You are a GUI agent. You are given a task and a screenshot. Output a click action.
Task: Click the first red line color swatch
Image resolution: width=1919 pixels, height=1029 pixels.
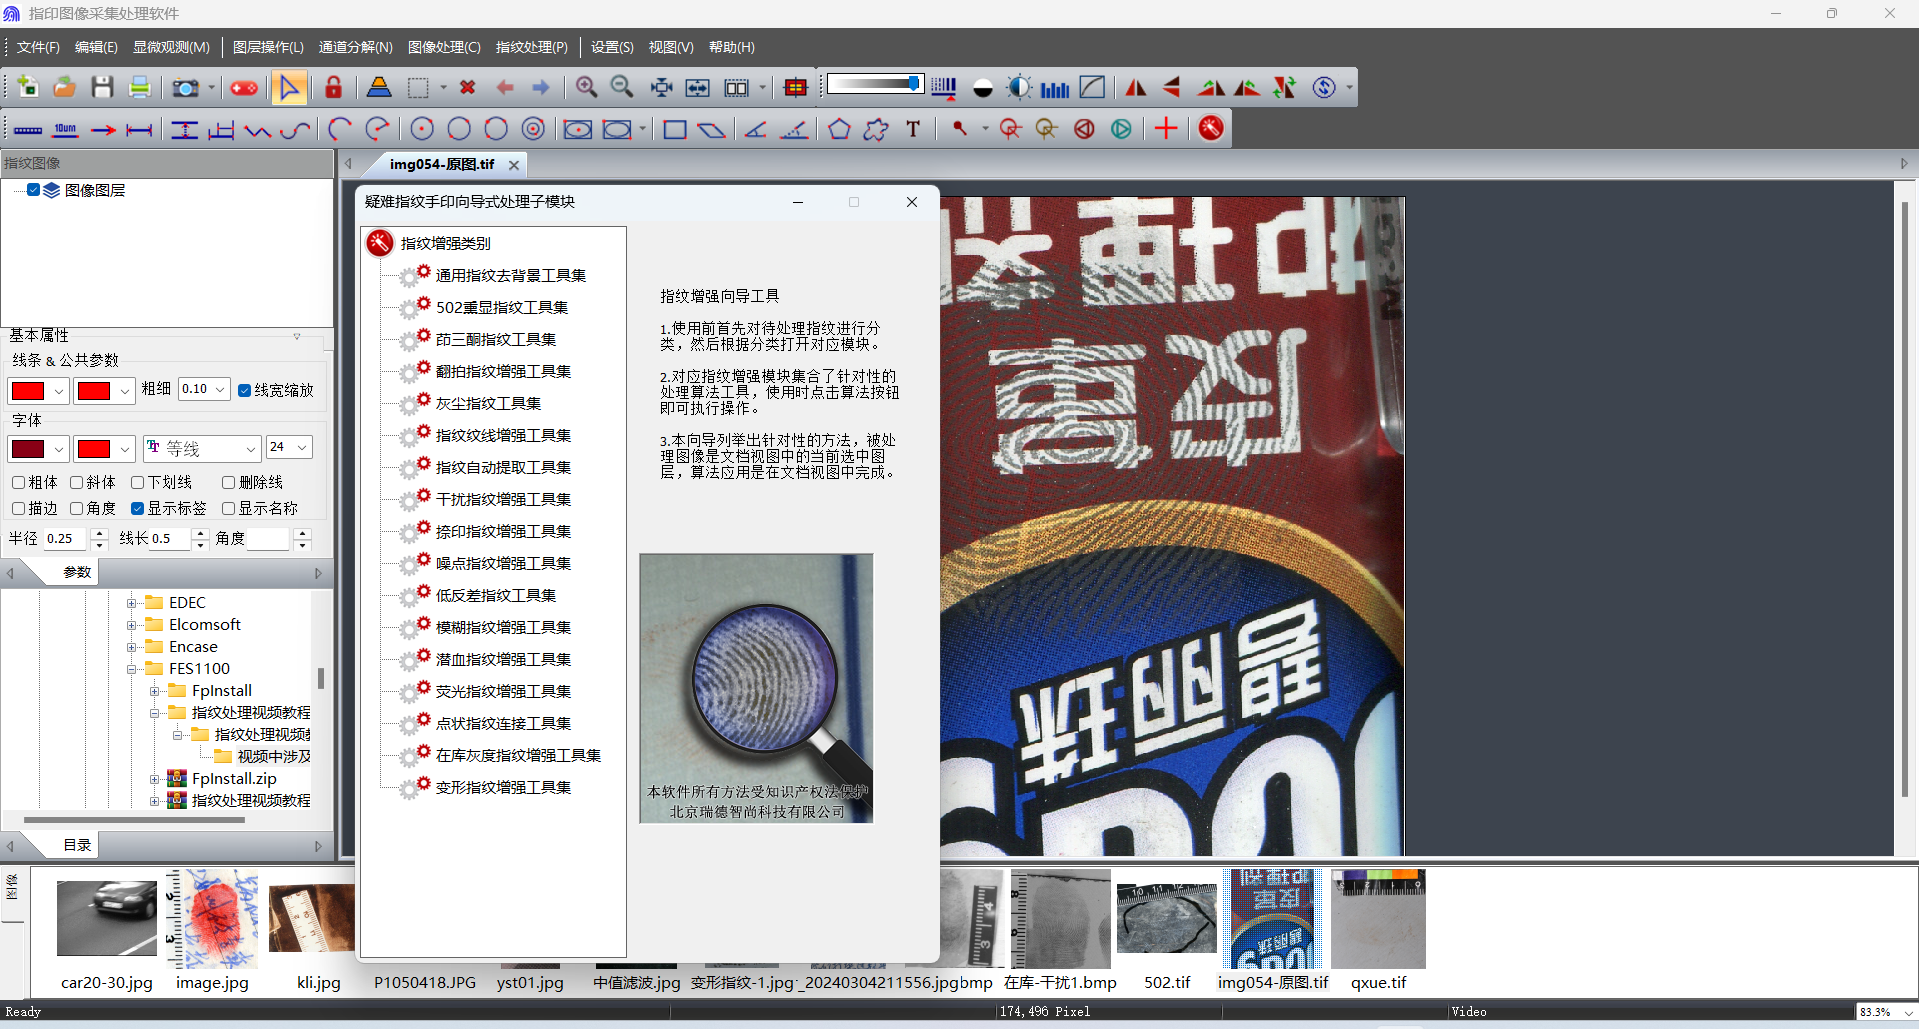(28, 390)
